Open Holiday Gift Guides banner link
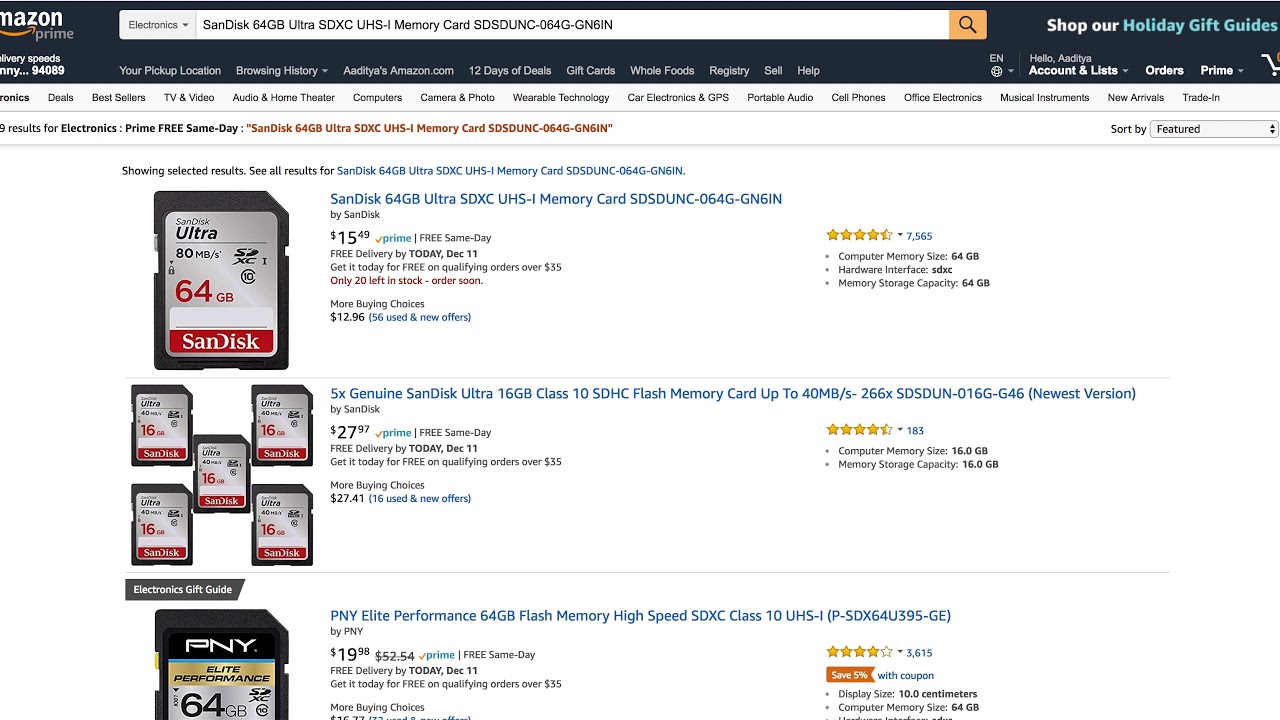1280x720 pixels. [x=1162, y=25]
